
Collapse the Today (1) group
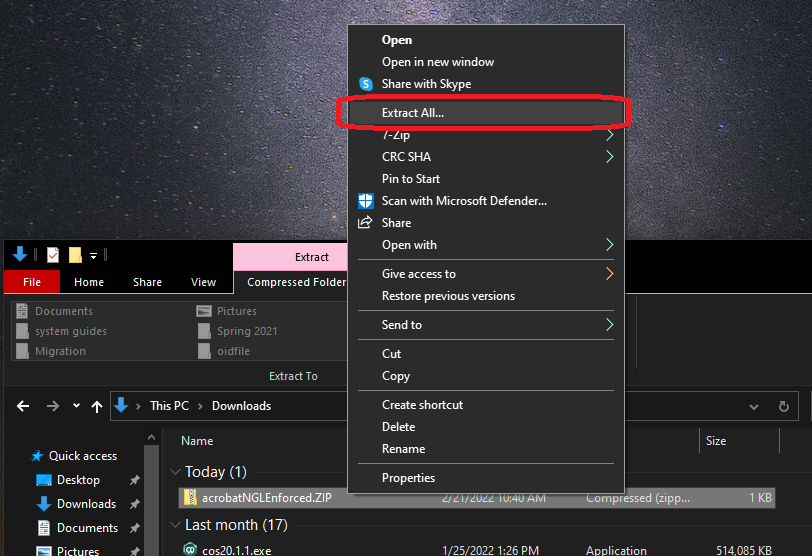[175, 472]
